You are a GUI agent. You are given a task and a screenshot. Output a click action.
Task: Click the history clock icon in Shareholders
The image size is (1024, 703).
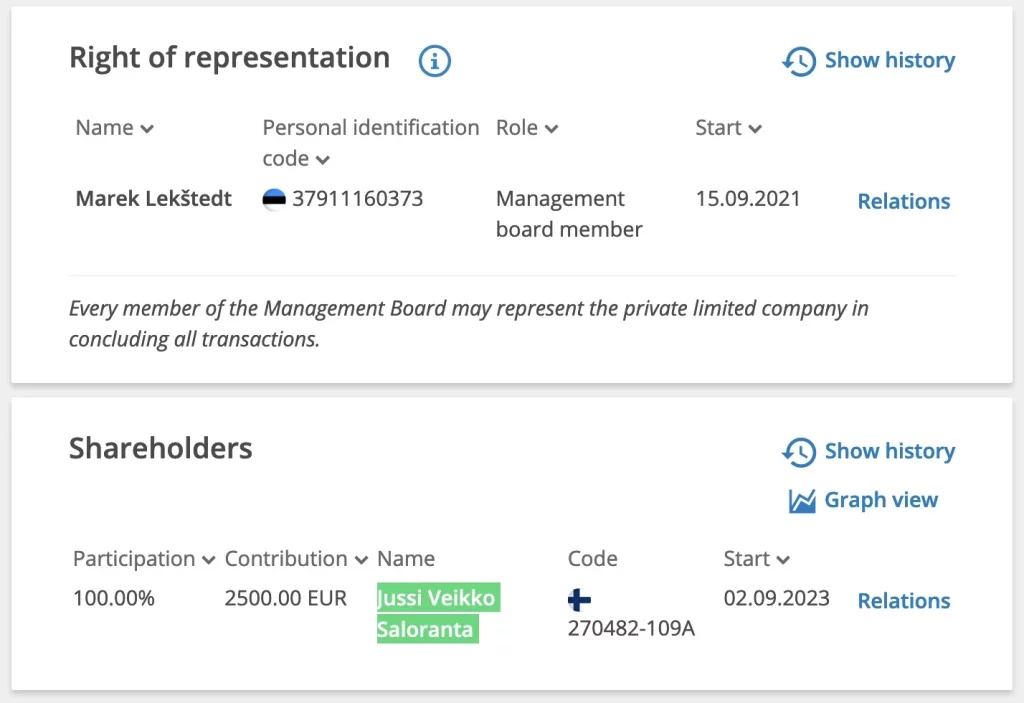click(798, 452)
